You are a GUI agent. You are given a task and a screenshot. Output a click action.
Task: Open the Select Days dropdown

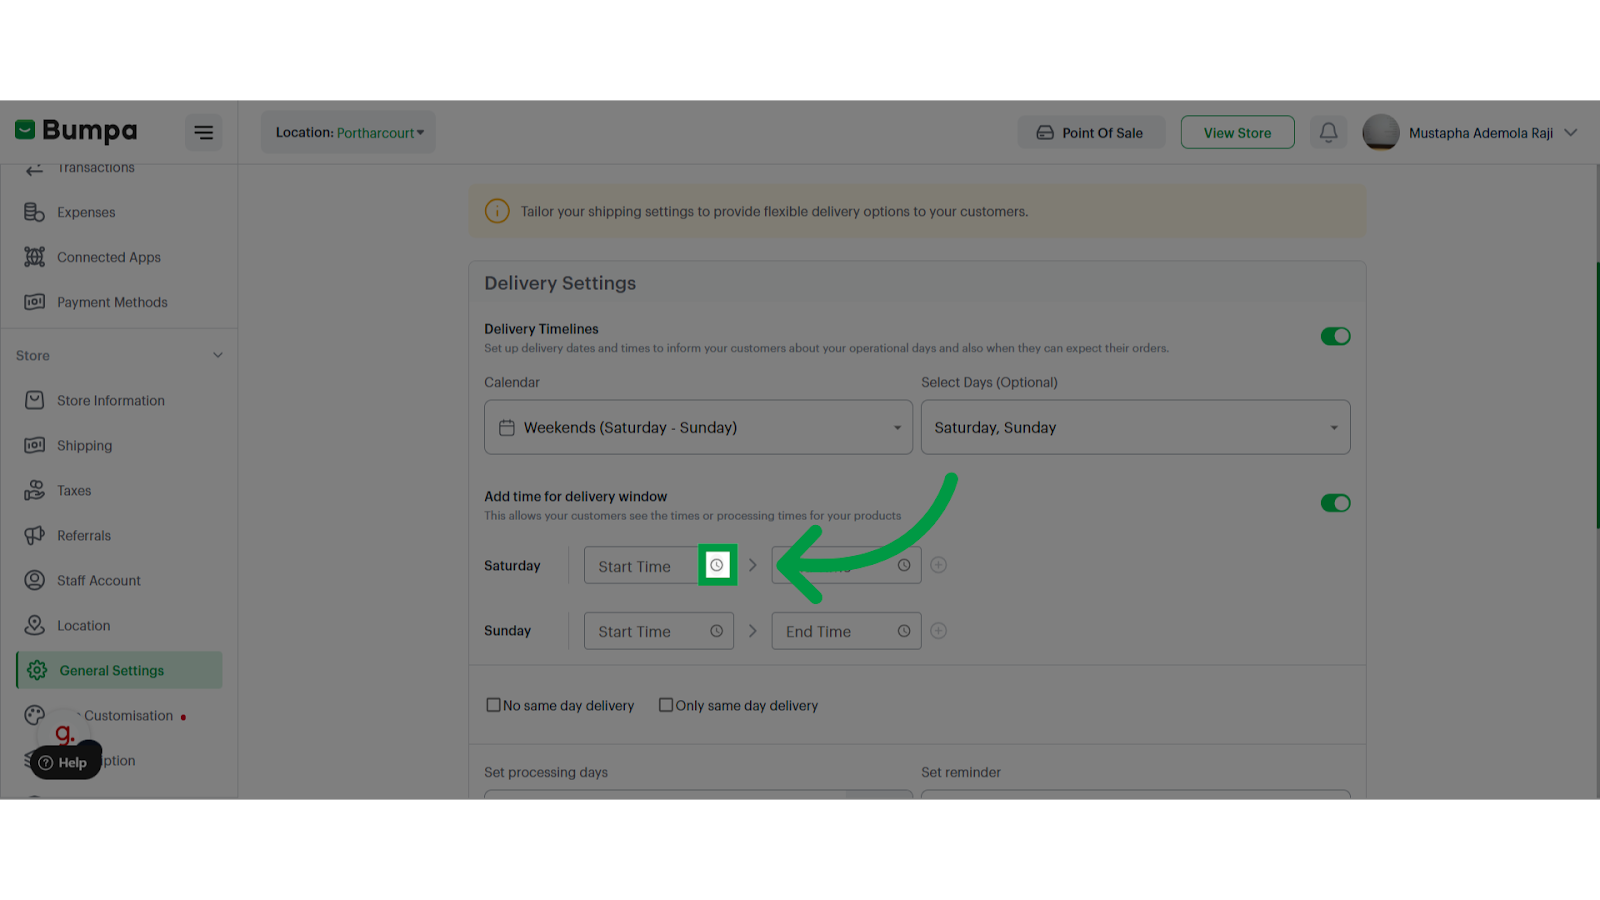[1135, 427]
